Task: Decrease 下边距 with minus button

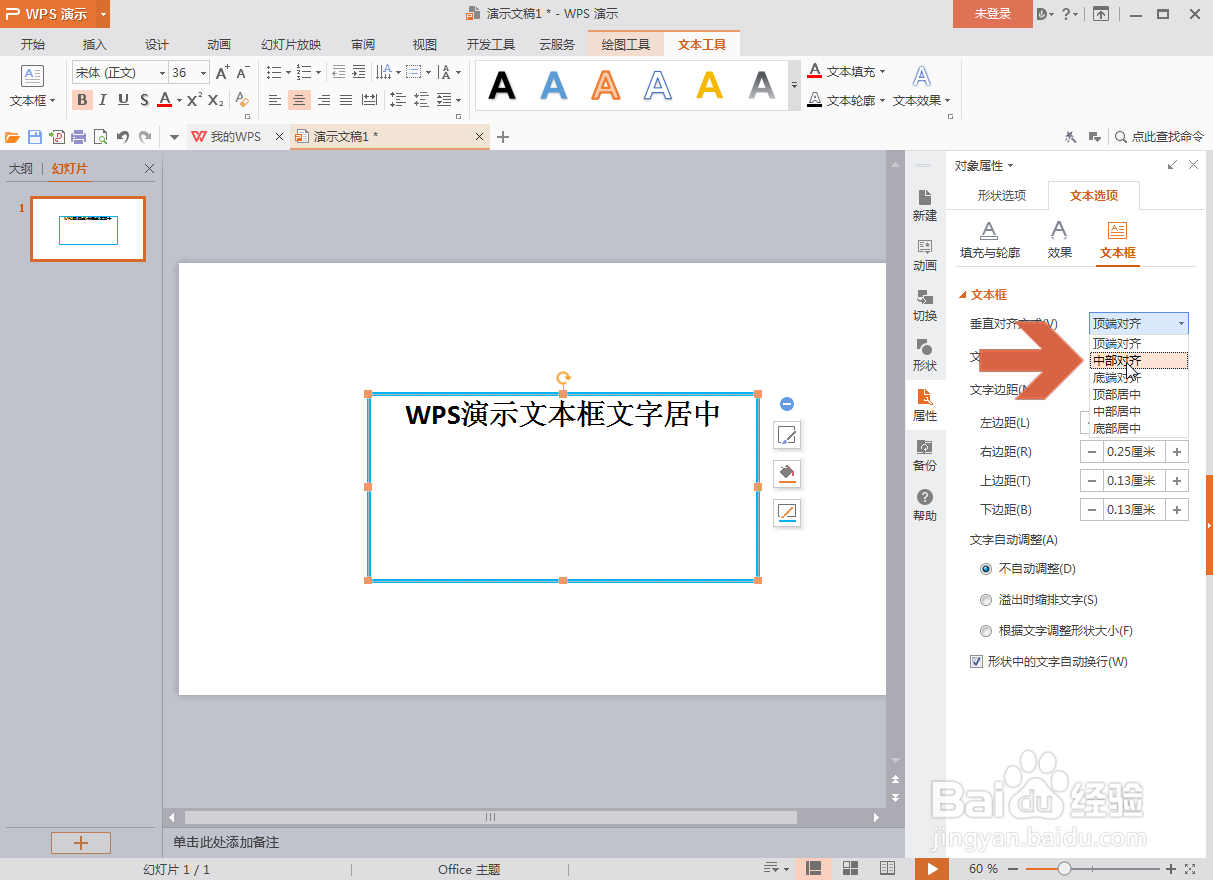Action: [x=1092, y=510]
